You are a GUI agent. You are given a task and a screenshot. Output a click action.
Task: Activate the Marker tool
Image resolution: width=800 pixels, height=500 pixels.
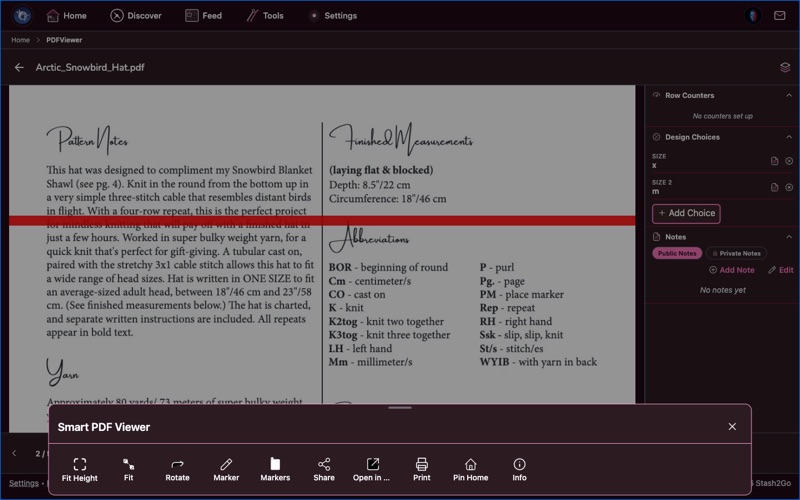coord(226,470)
